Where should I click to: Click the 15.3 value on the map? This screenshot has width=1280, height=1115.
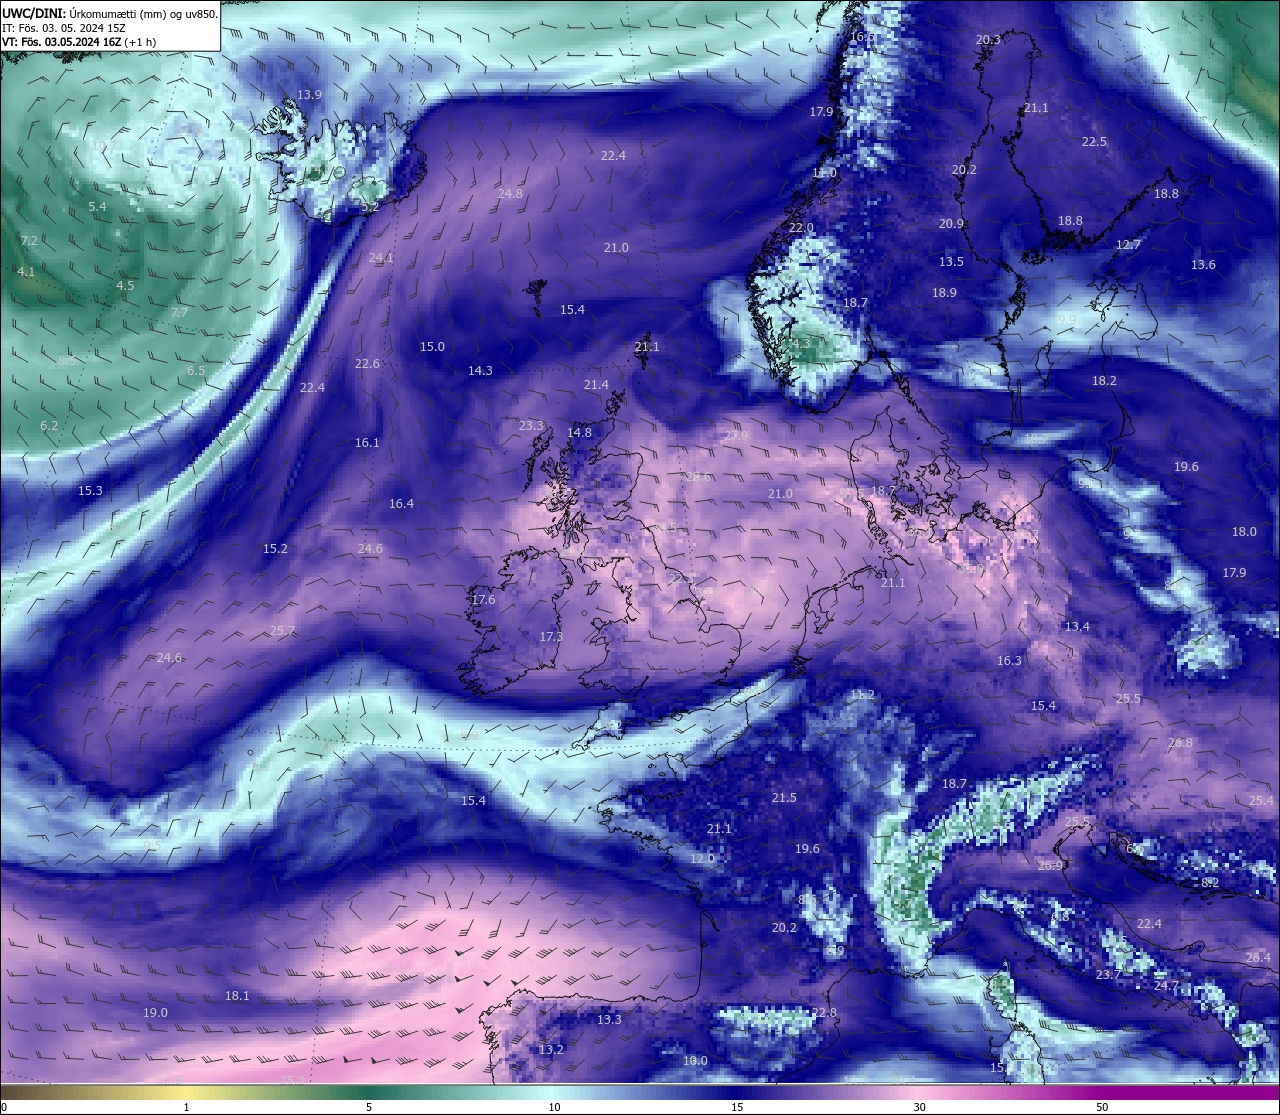90,491
